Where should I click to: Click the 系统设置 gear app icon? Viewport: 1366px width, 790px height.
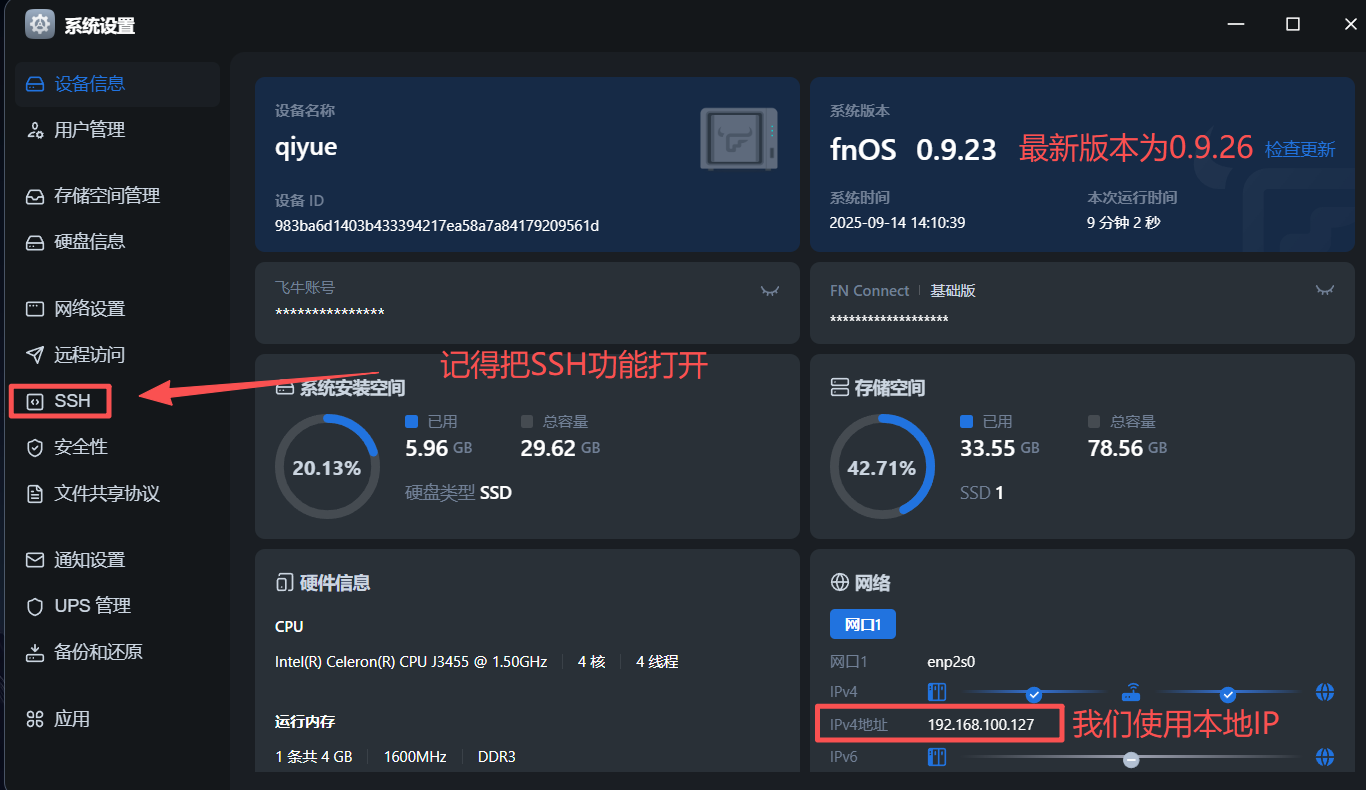tap(40, 24)
